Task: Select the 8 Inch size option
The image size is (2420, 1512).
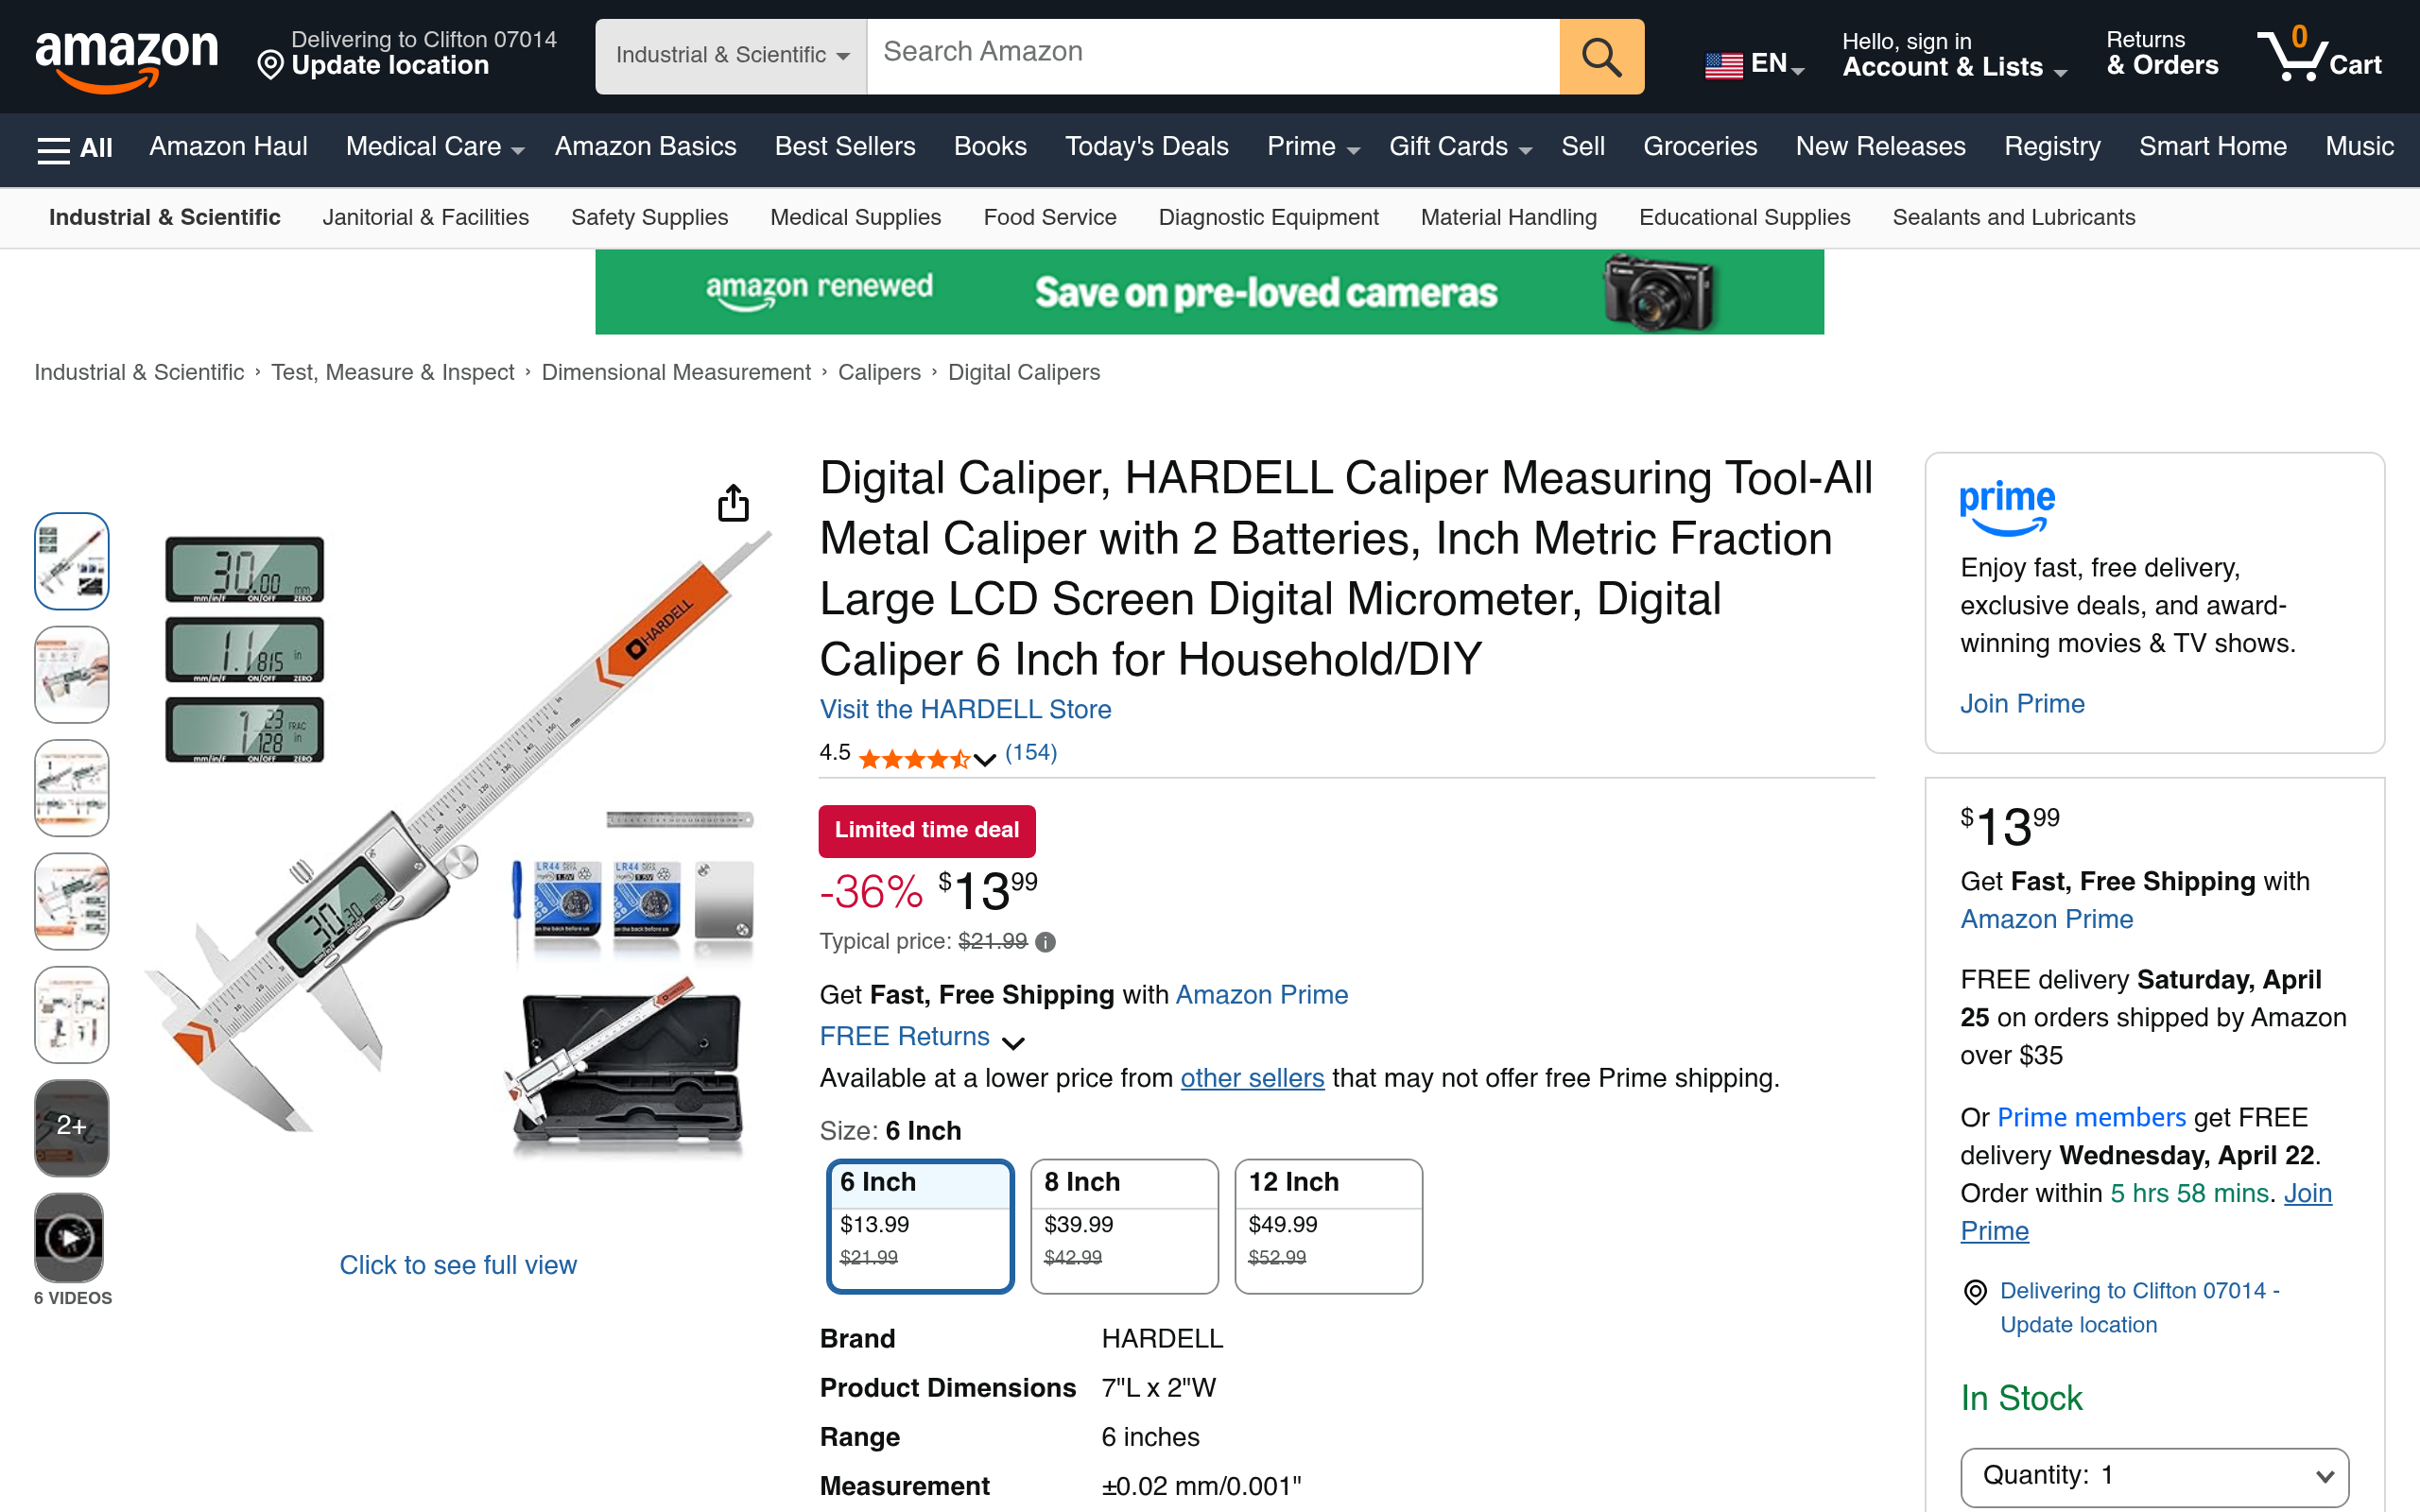Action: point(1124,1226)
